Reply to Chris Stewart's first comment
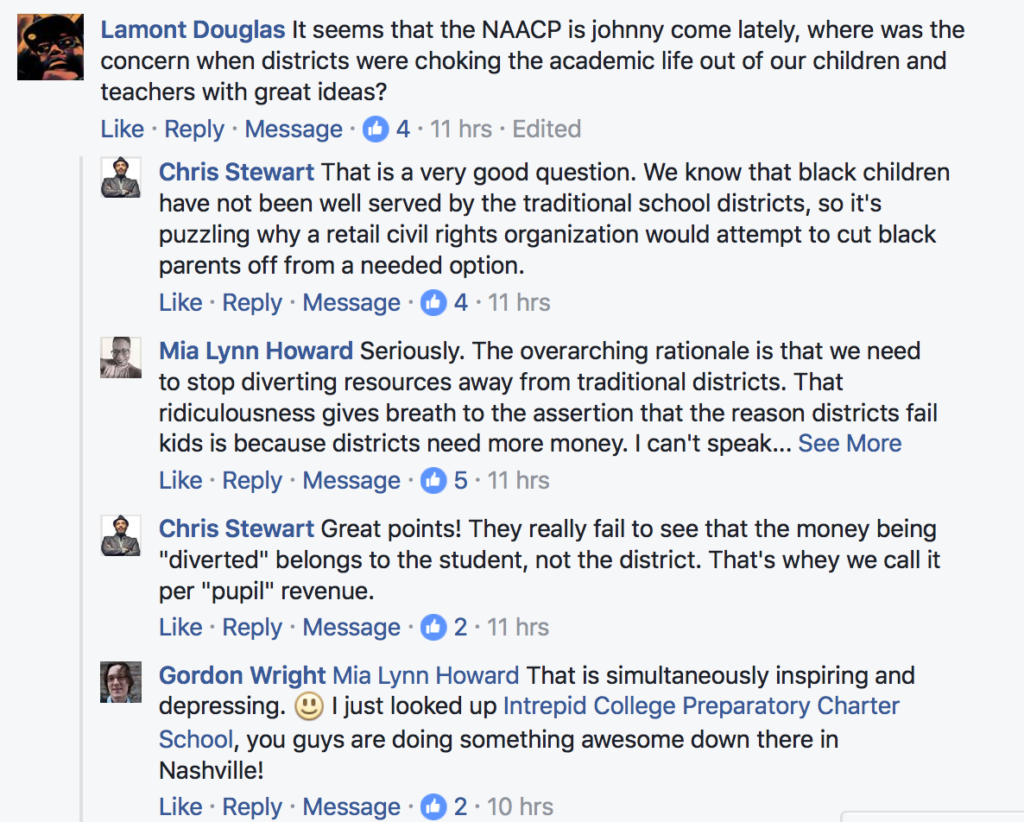Screen dimensions: 1024x822 pyautogui.click(x=252, y=302)
